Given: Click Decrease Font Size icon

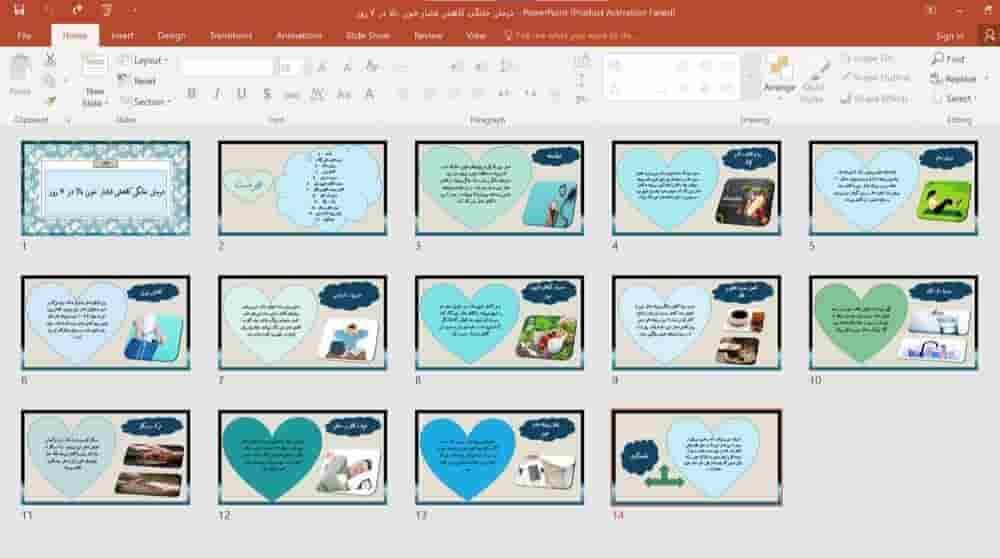Looking at the screenshot, I should click(x=346, y=66).
